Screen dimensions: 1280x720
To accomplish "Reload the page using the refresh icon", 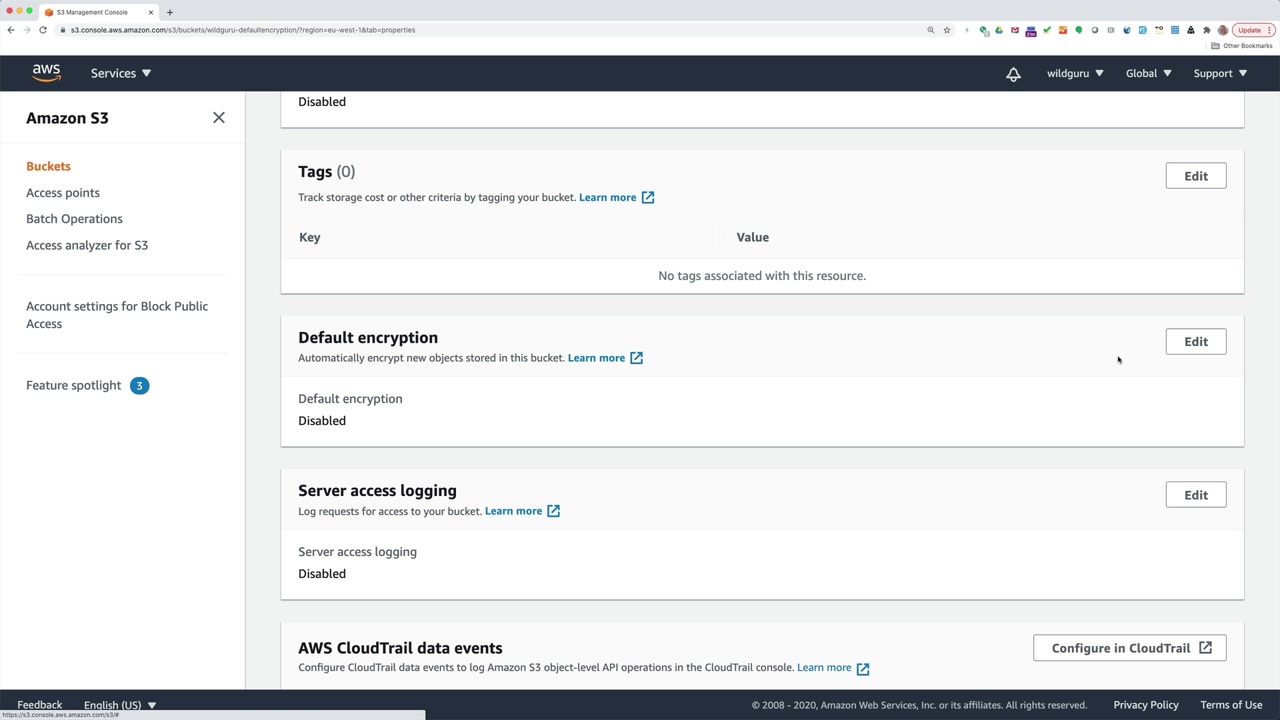I will [43, 30].
